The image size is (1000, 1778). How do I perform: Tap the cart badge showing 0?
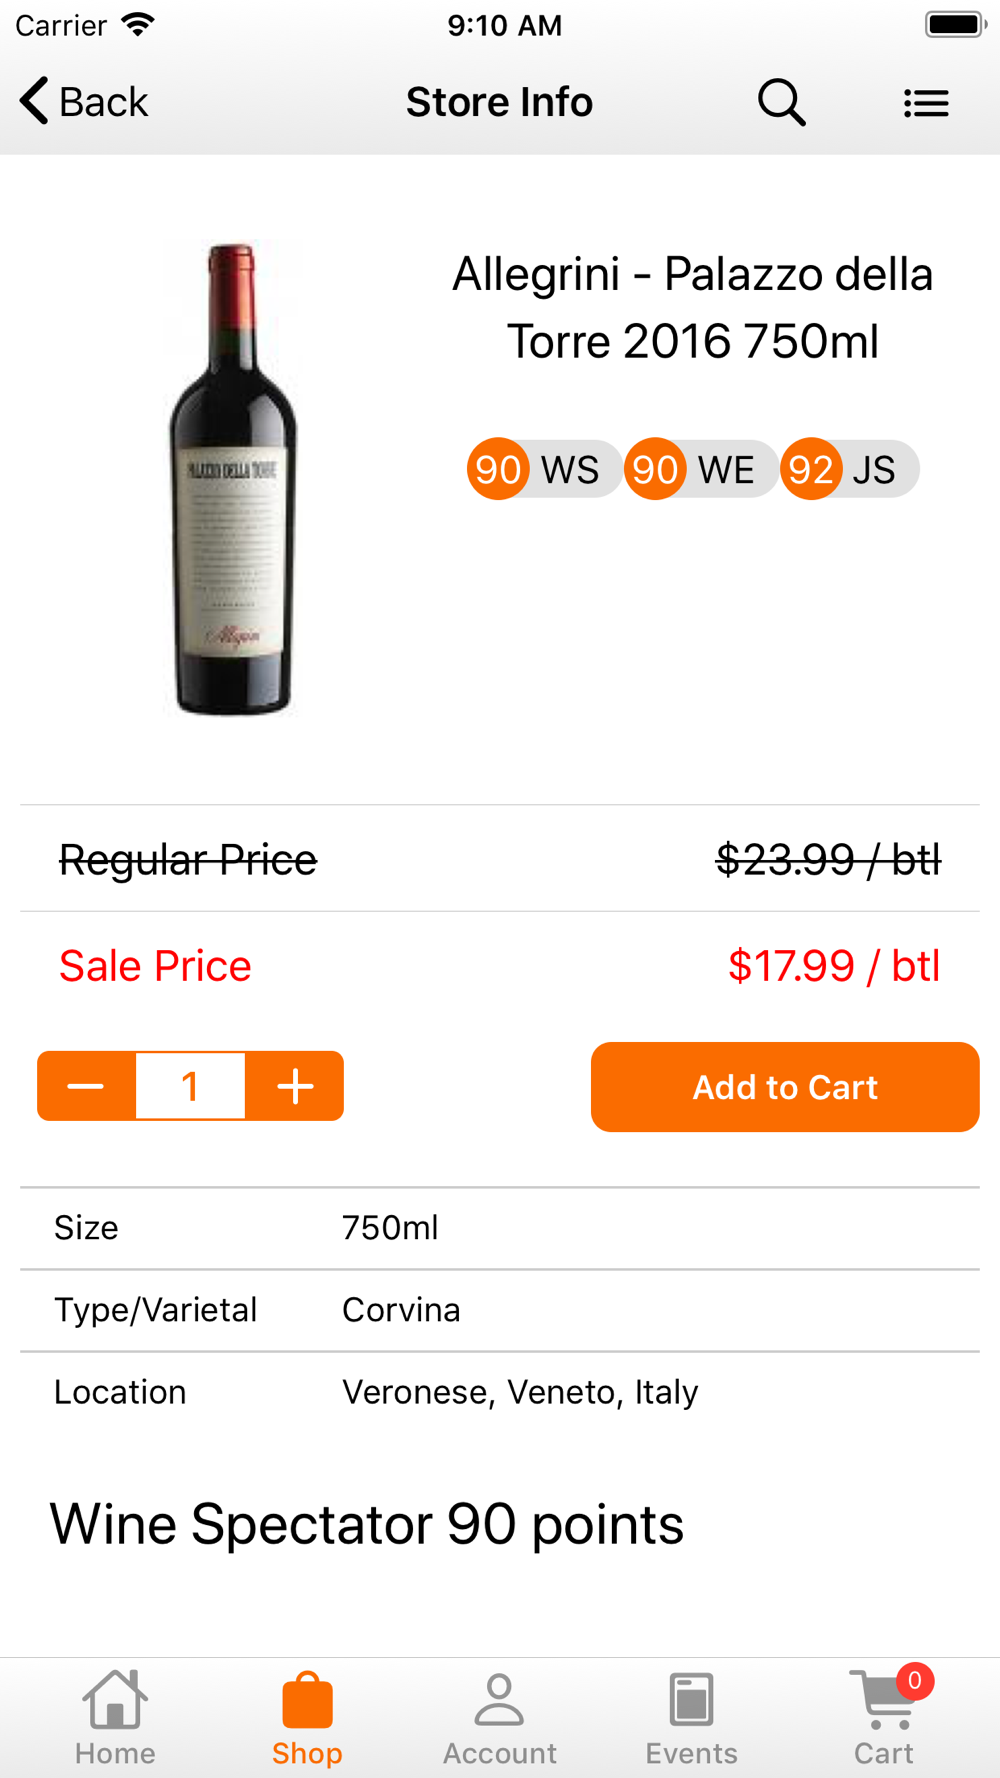click(x=914, y=1681)
